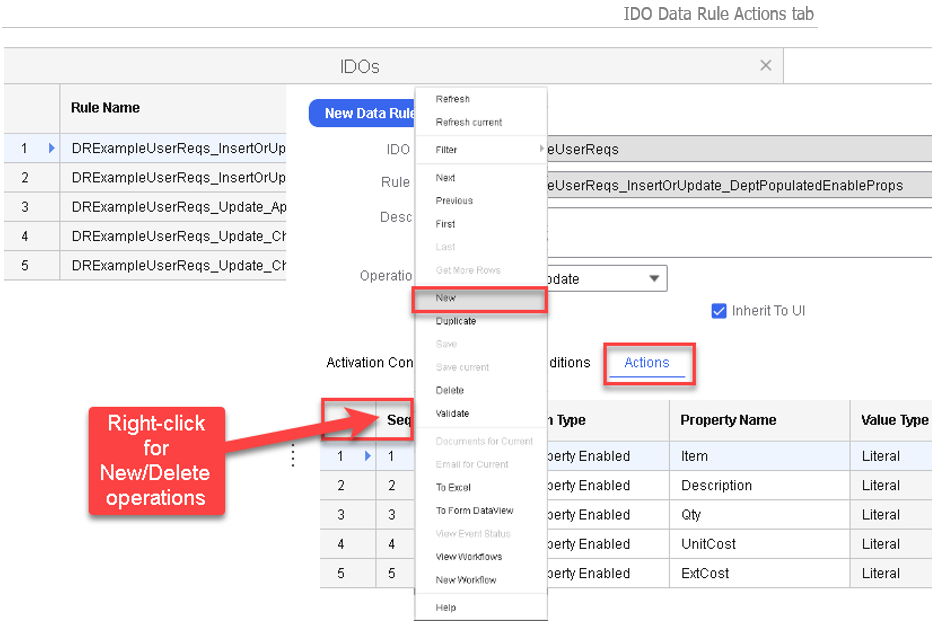This screenshot has width=932, height=630.
Task: Select rule row 3 DRExampleUserReqs_Update_Ap
Action: pos(144,207)
